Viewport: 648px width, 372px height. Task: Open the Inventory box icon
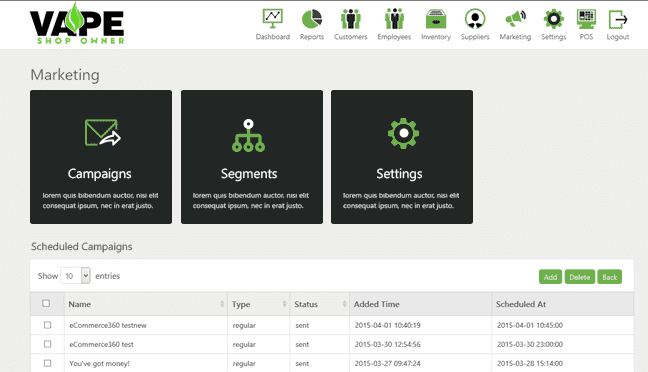tap(436, 19)
